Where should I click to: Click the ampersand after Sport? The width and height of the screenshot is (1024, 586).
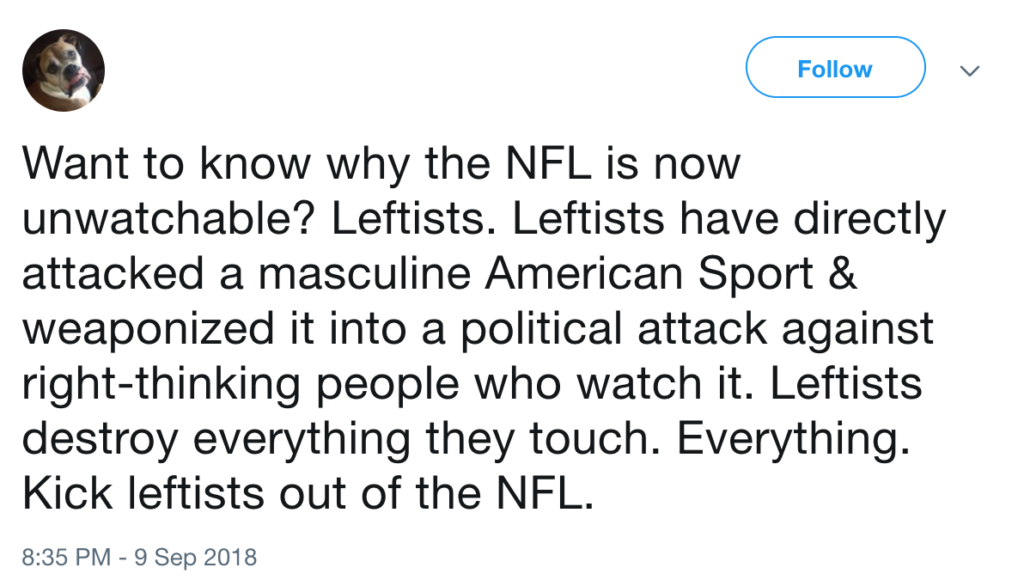pos(842,273)
